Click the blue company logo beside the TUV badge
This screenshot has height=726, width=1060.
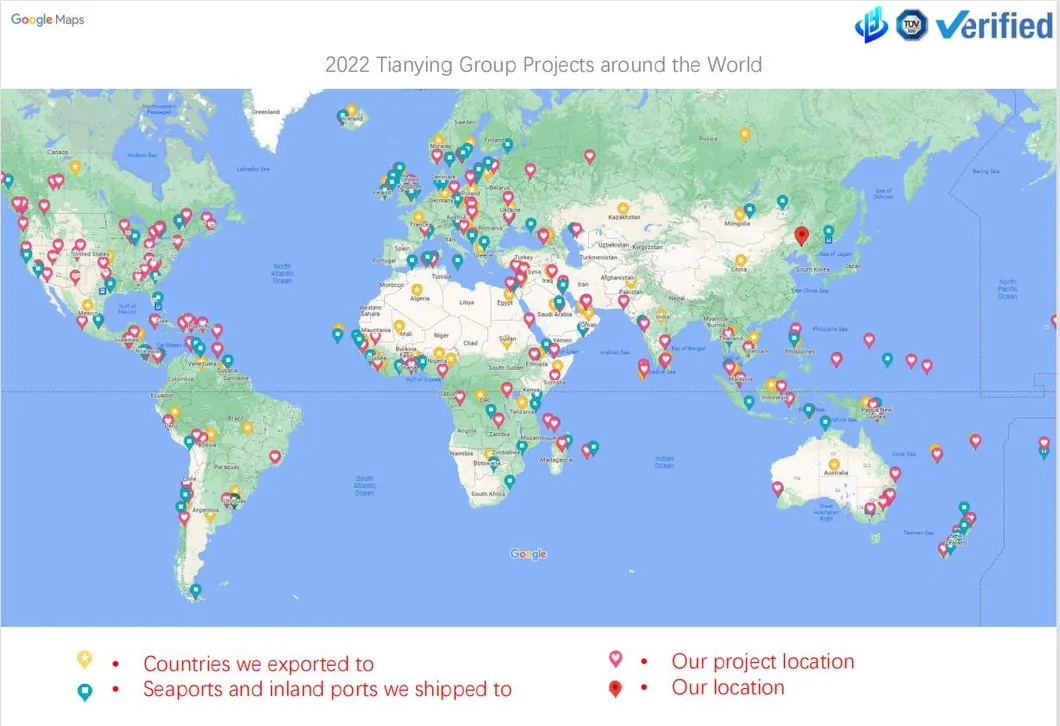(871, 25)
